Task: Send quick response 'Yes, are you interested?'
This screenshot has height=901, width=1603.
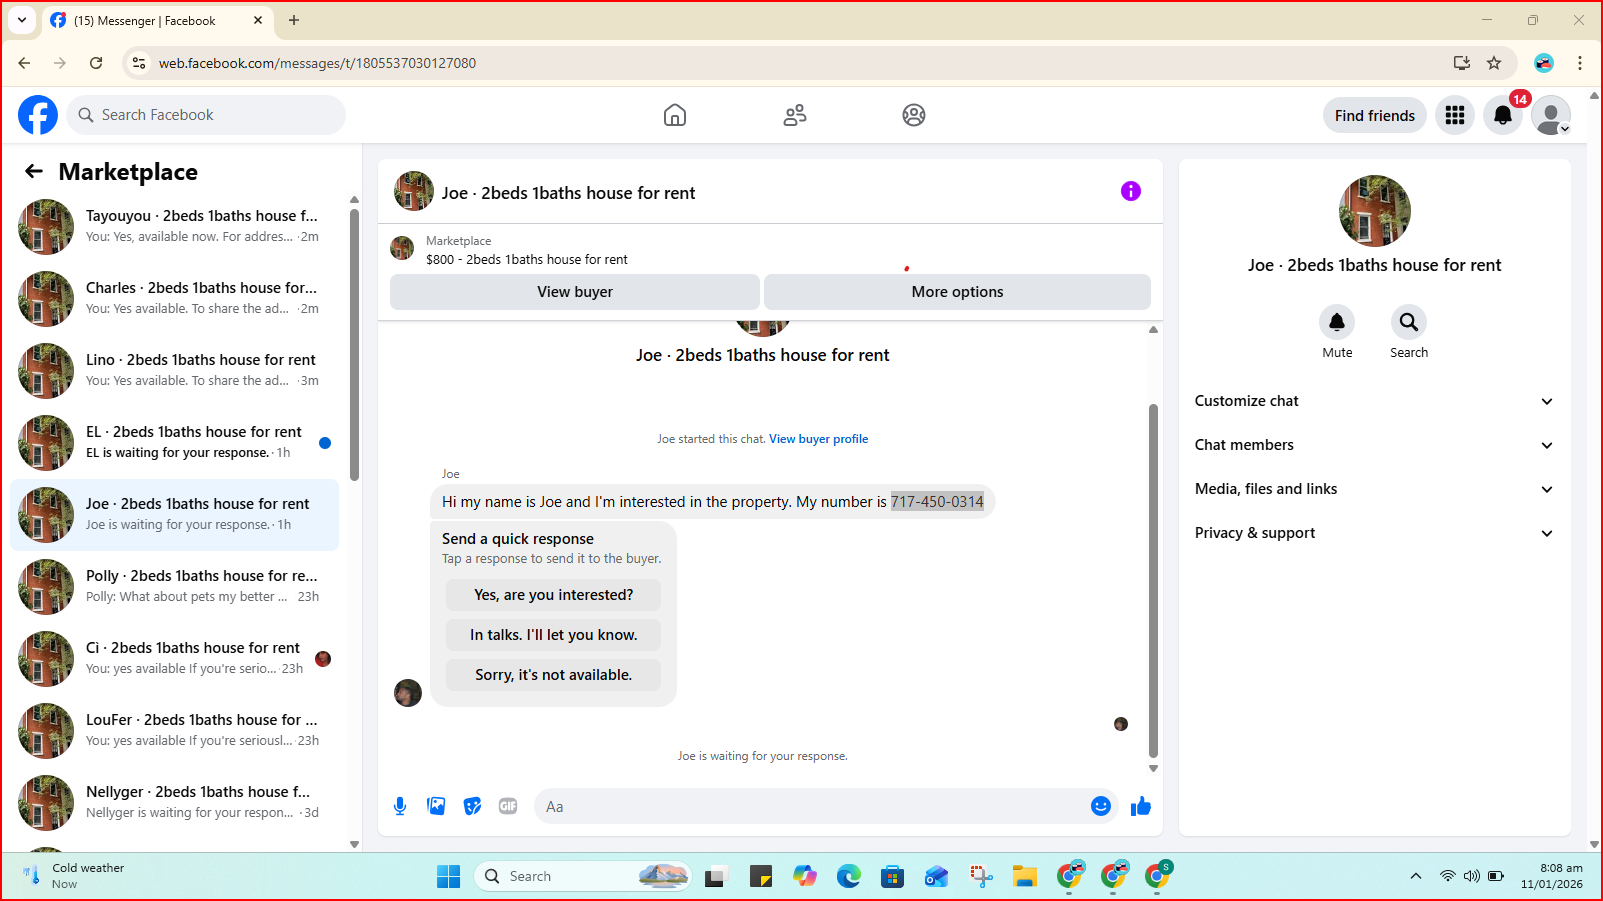Action: click(x=553, y=595)
